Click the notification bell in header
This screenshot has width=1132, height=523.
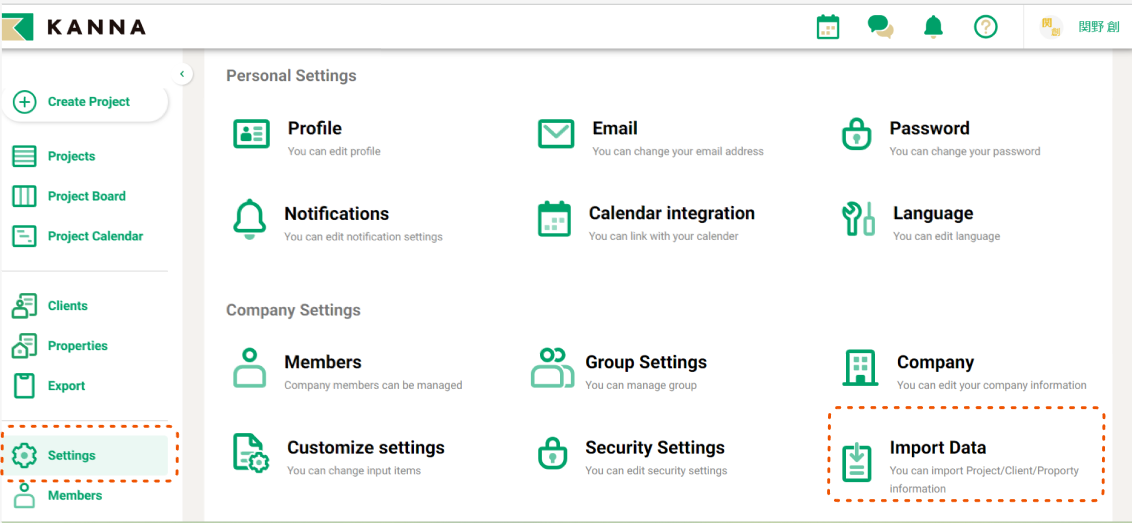coord(933,27)
